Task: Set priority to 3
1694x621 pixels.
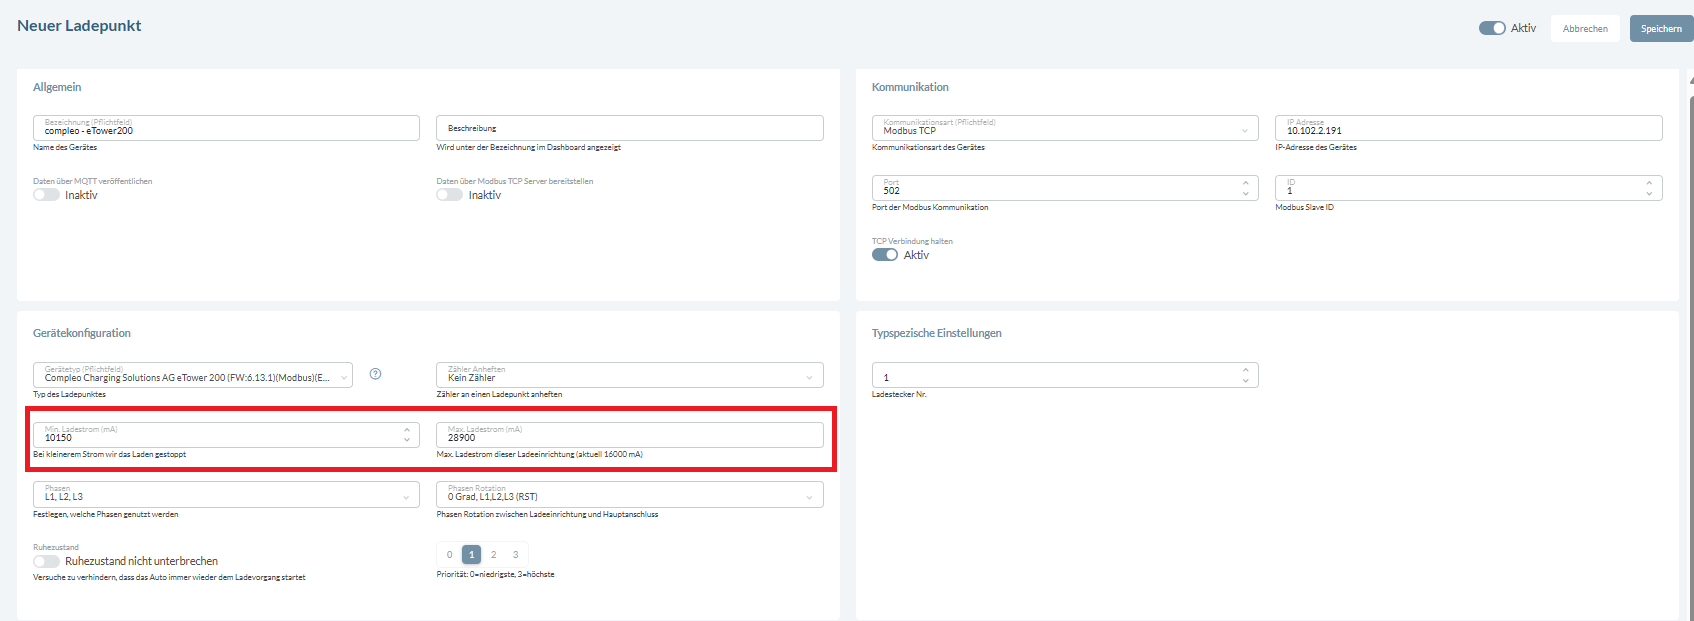Action: (516, 554)
